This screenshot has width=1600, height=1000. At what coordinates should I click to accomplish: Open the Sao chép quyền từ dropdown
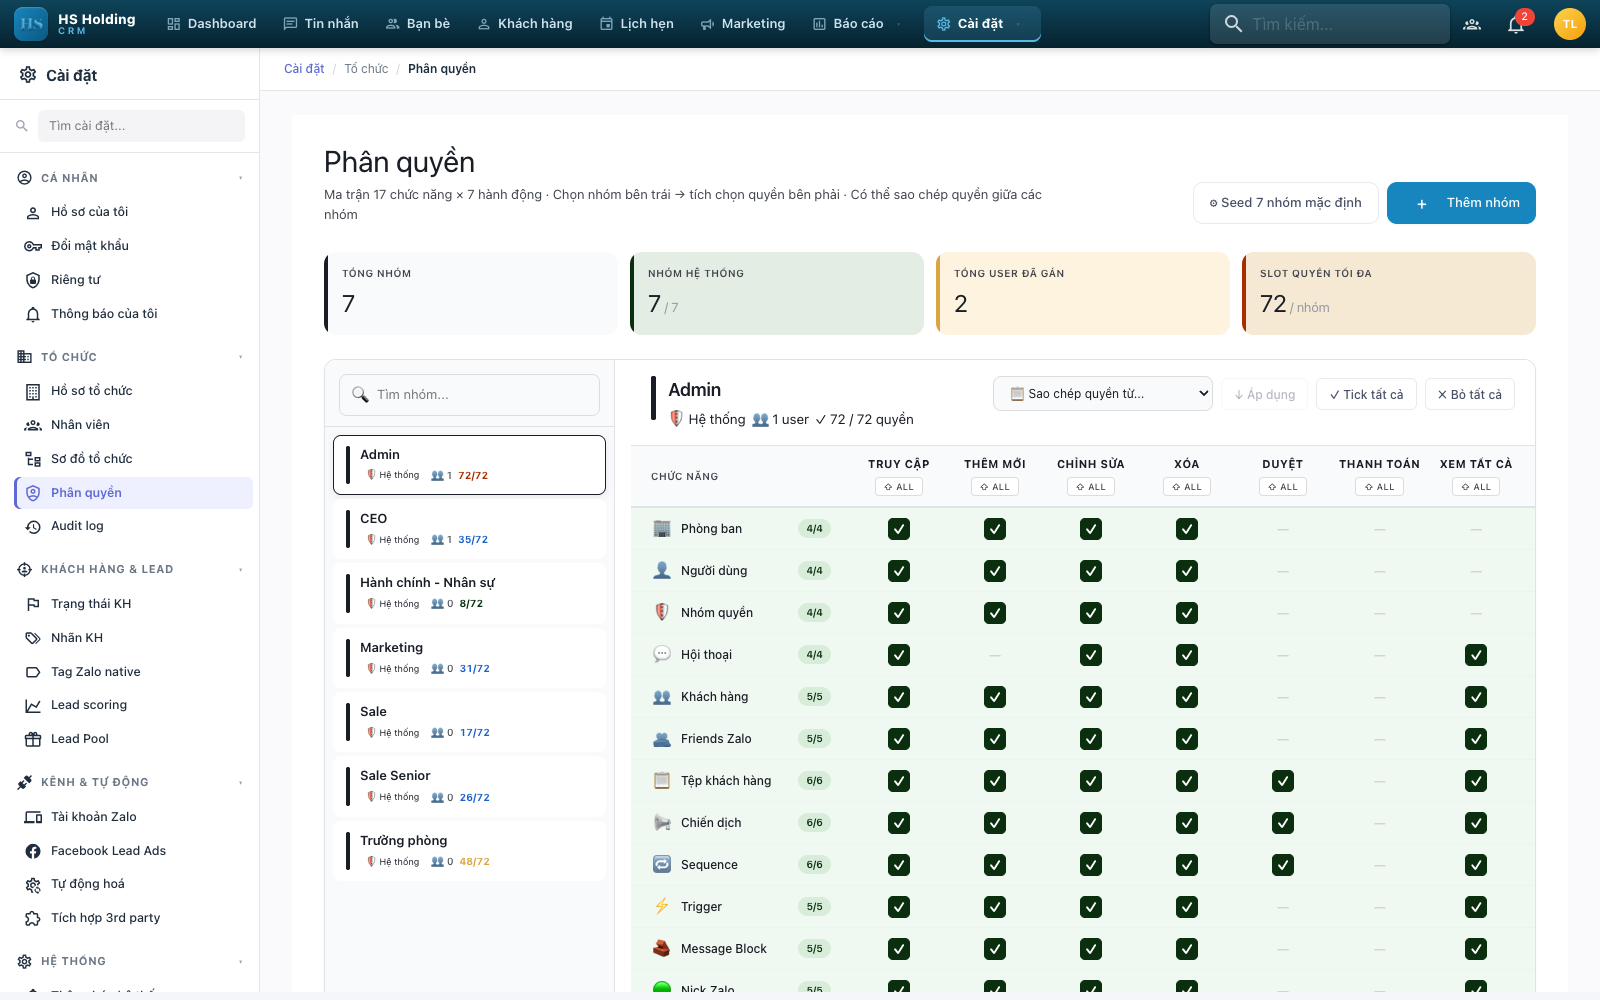(1103, 394)
